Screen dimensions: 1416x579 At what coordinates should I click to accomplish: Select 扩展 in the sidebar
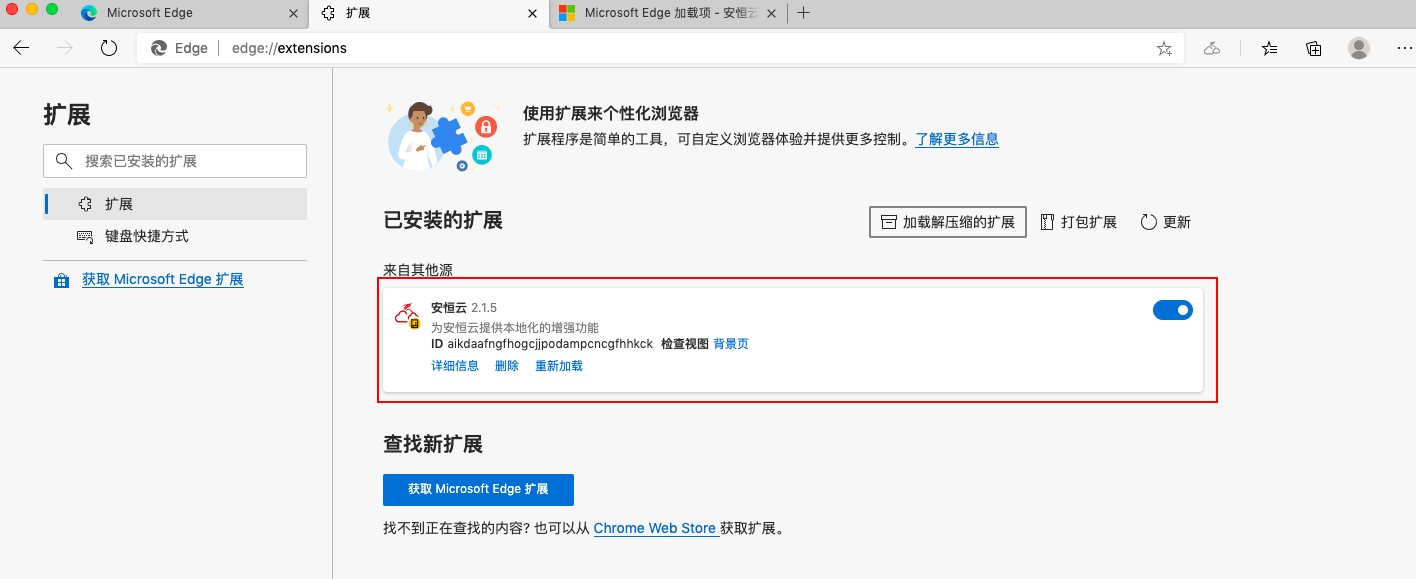(x=175, y=204)
